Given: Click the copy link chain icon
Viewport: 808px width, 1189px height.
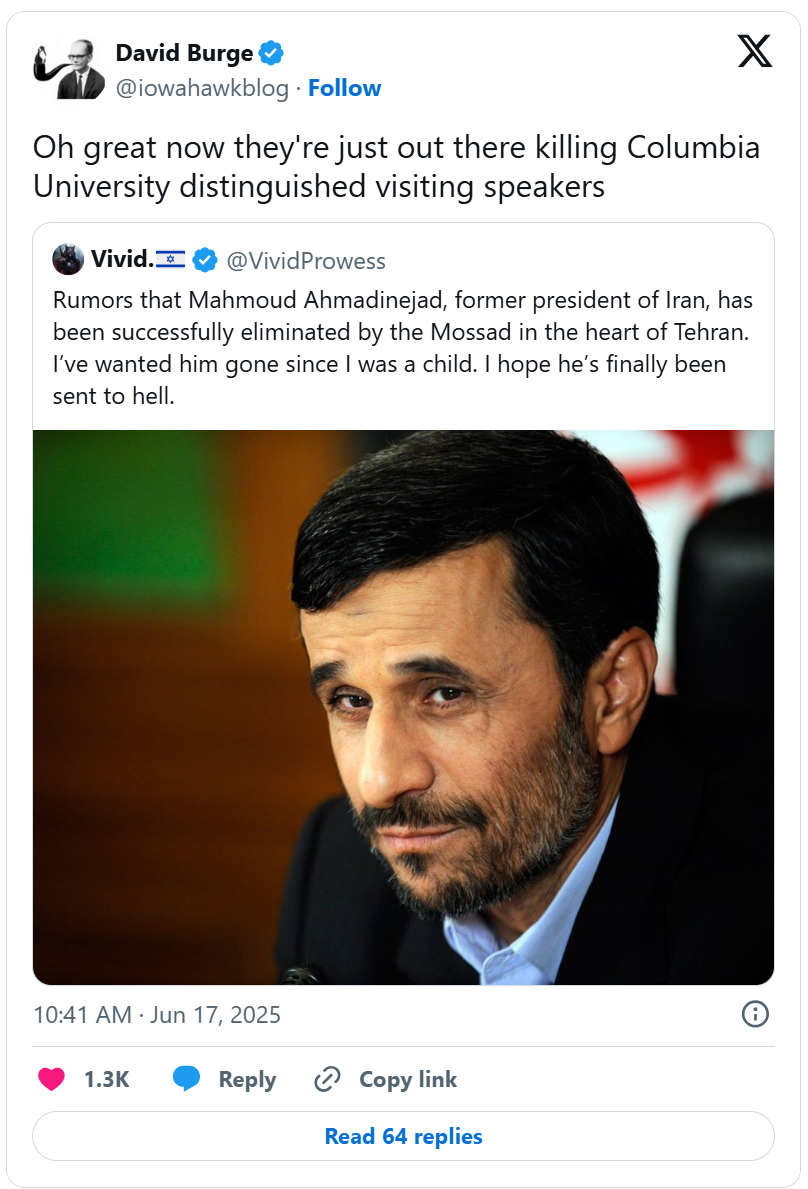Looking at the screenshot, I should point(327,1079).
